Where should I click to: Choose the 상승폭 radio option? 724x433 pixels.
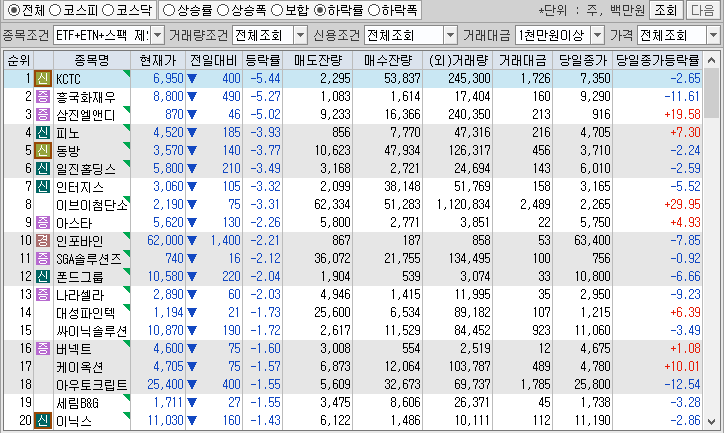coord(223,10)
